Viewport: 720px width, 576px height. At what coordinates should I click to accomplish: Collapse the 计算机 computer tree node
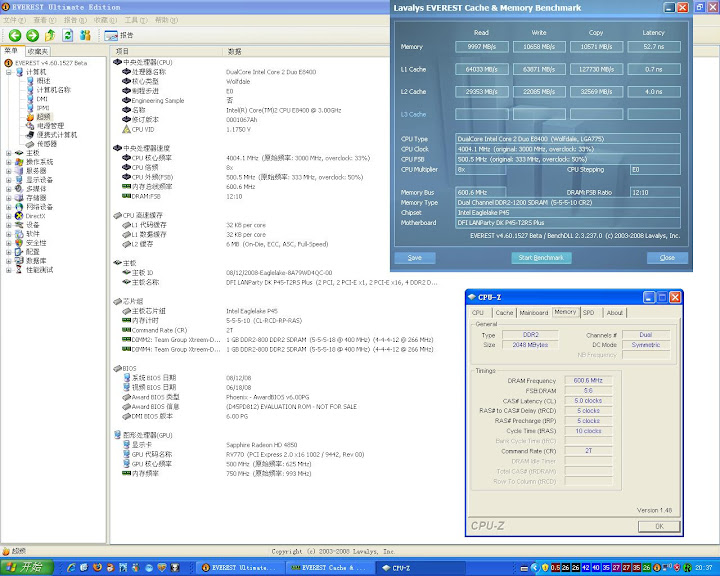(x=8, y=72)
